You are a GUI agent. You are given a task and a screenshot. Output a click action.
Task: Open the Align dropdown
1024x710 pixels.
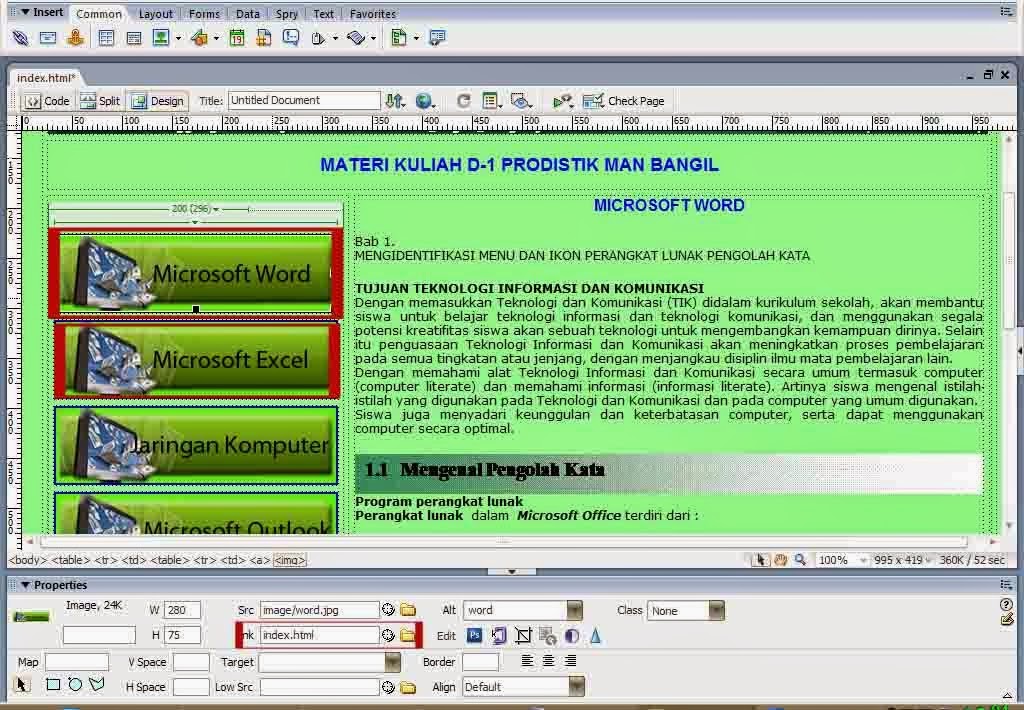[577, 686]
